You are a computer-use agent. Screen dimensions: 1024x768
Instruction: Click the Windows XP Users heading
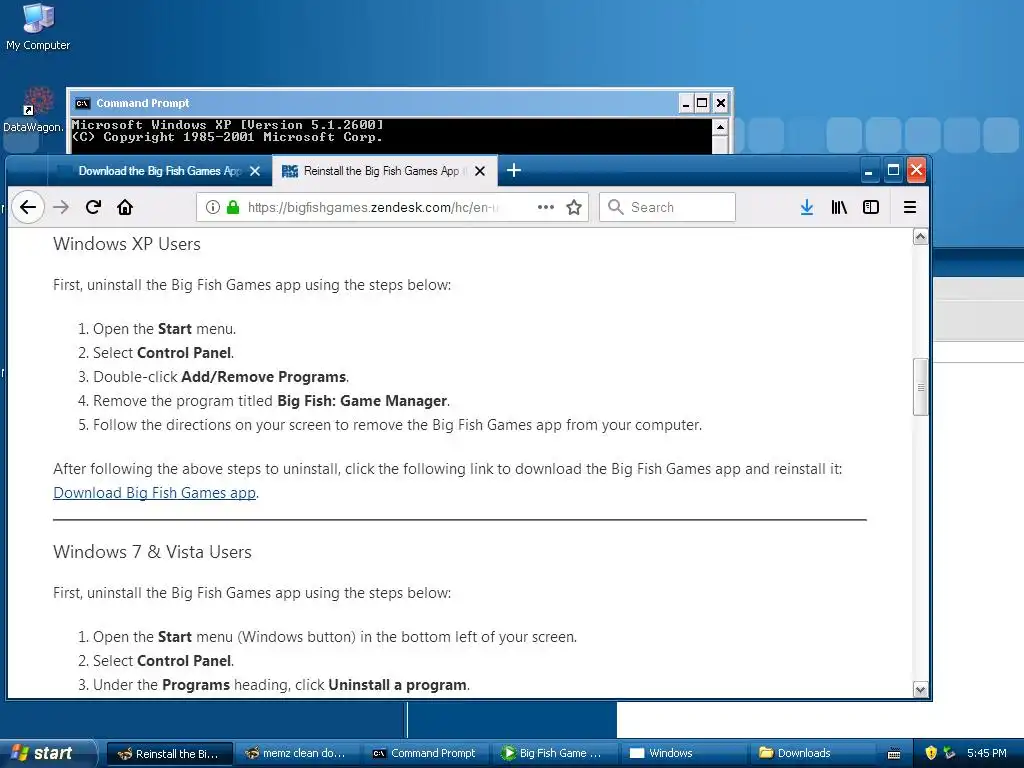click(127, 244)
